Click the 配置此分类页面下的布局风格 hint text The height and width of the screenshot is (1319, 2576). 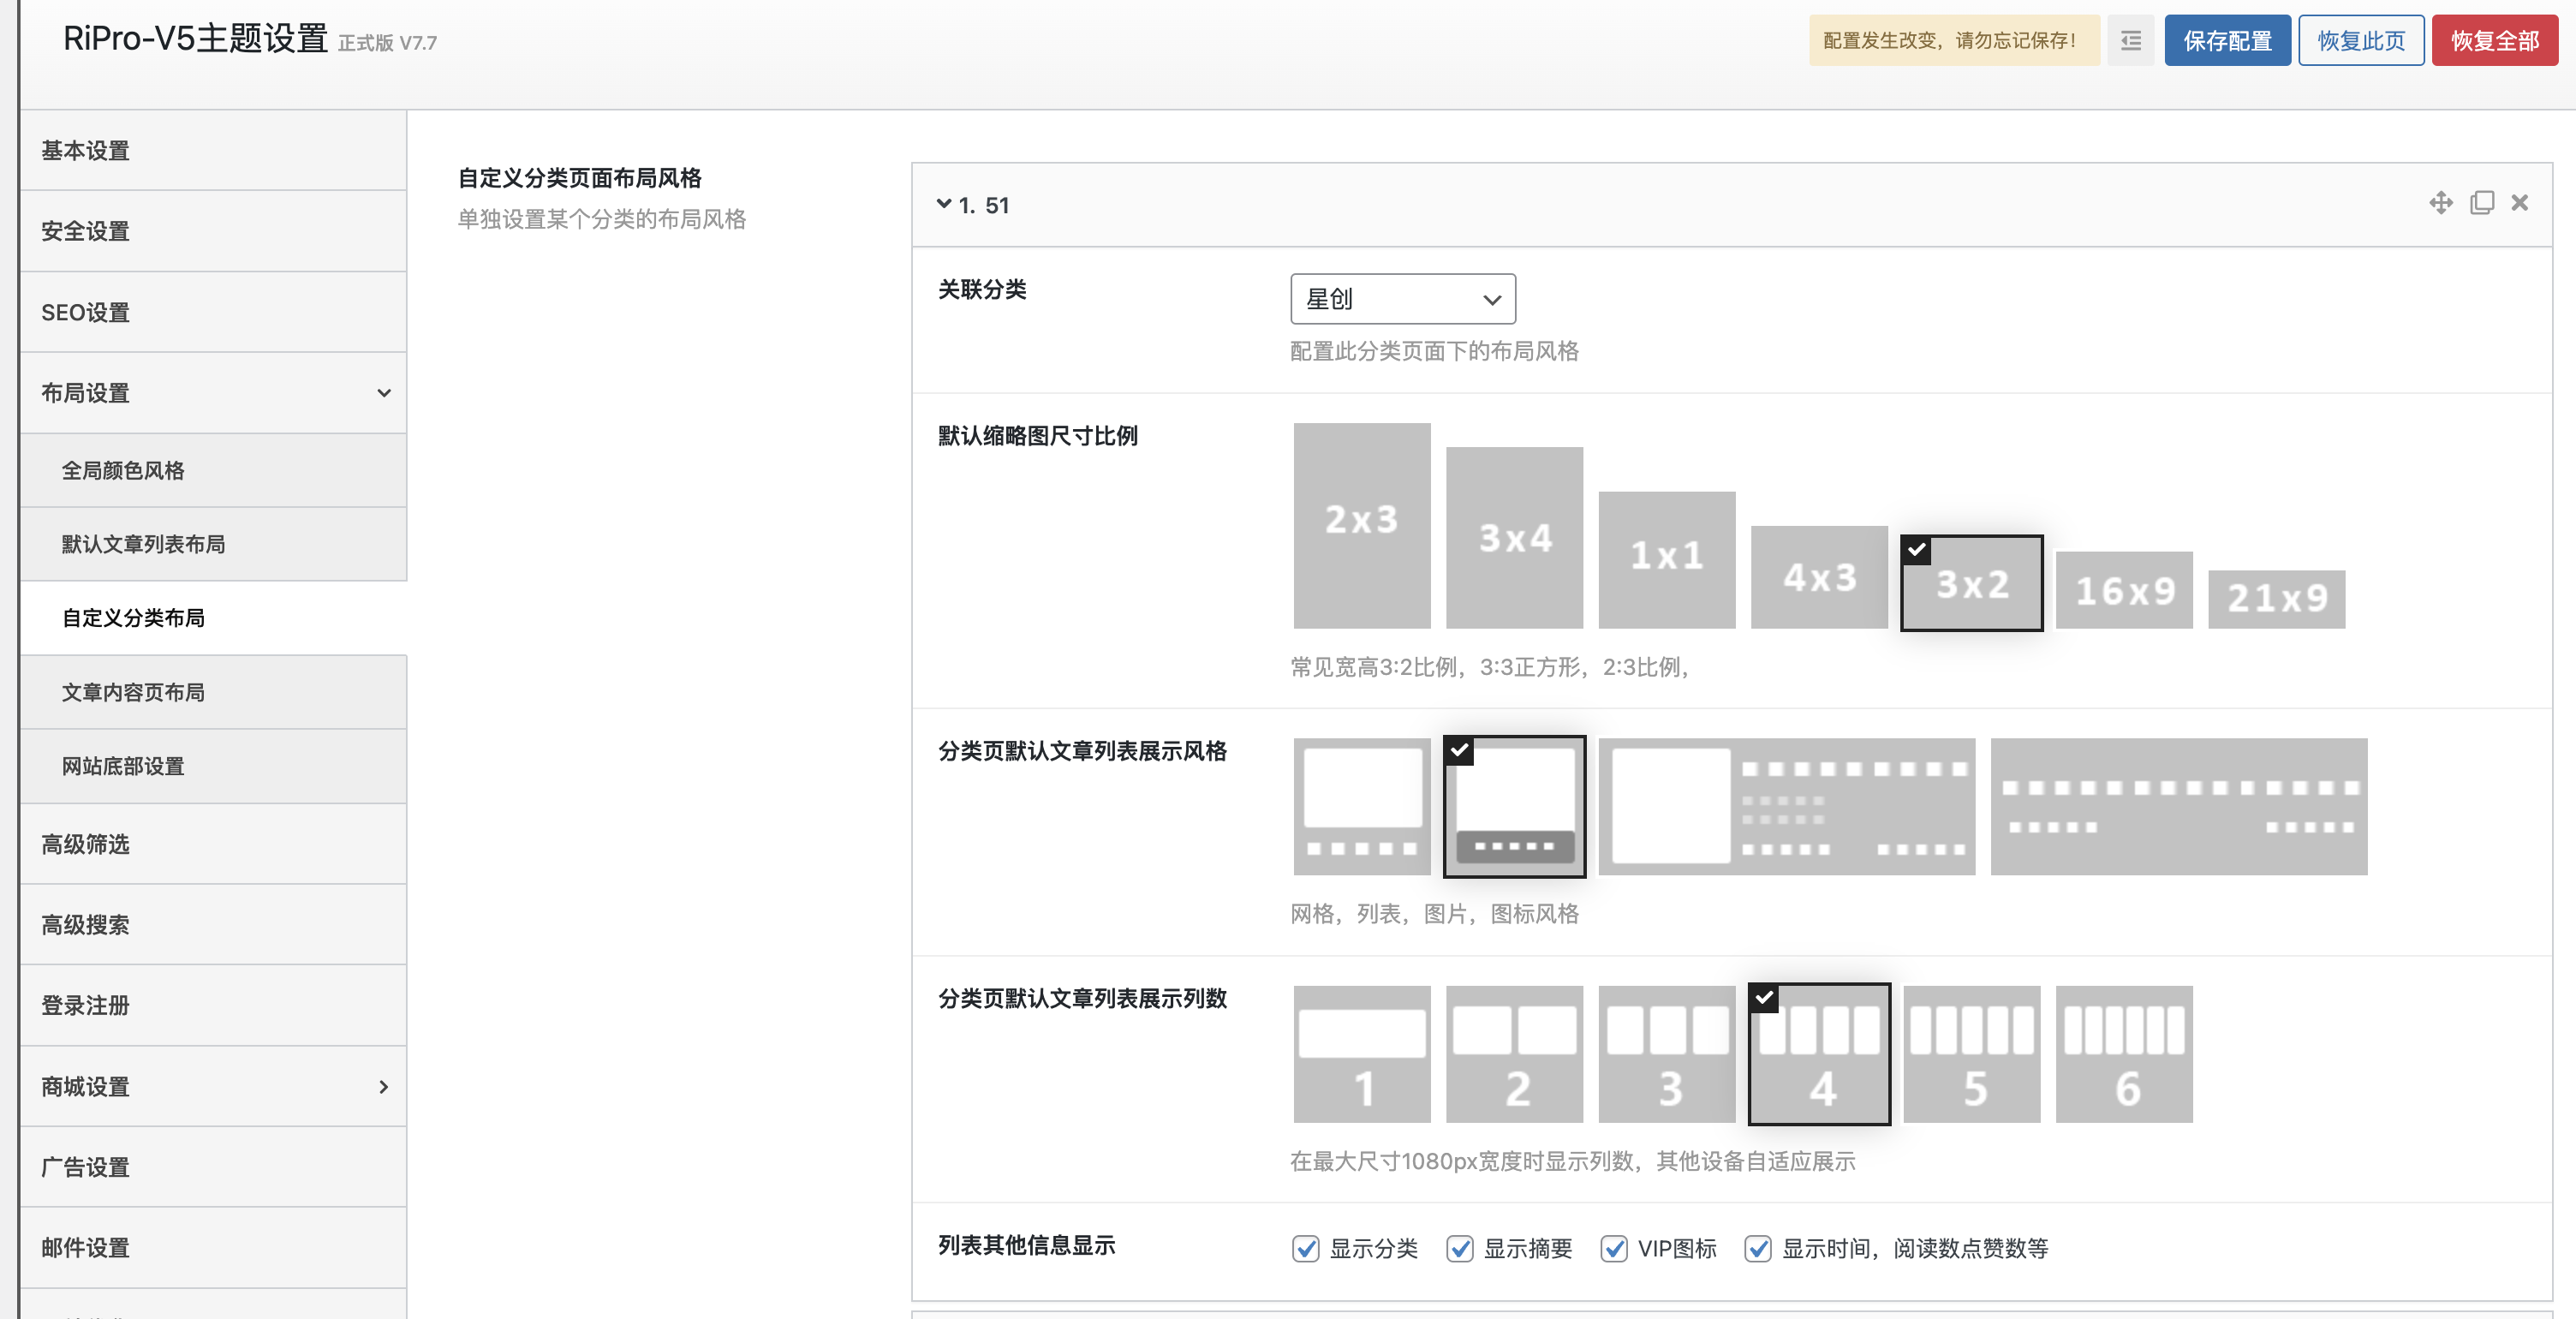pyautogui.click(x=1434, y=351)
